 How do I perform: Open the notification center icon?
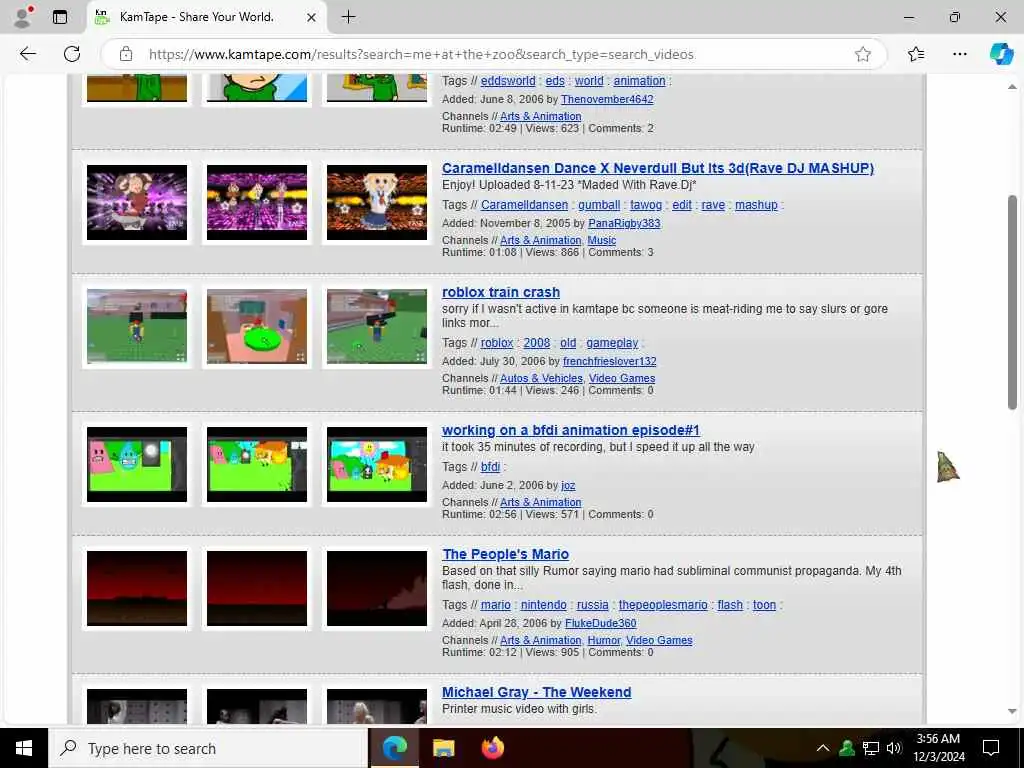click(x=991, y=748)
